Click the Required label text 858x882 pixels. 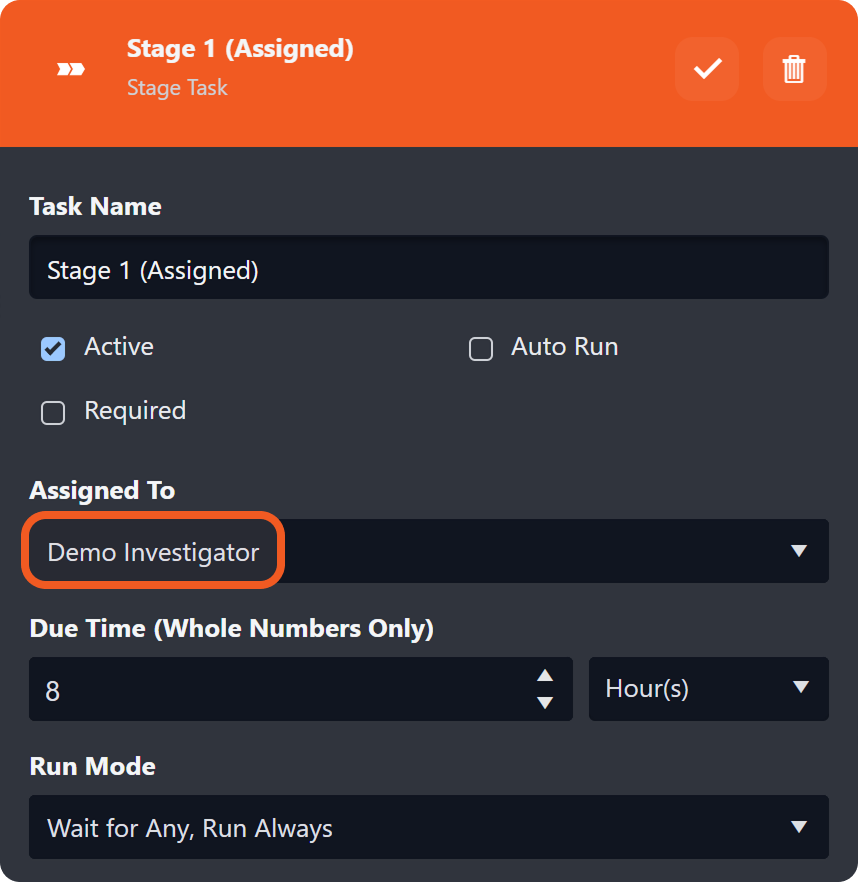135,411
